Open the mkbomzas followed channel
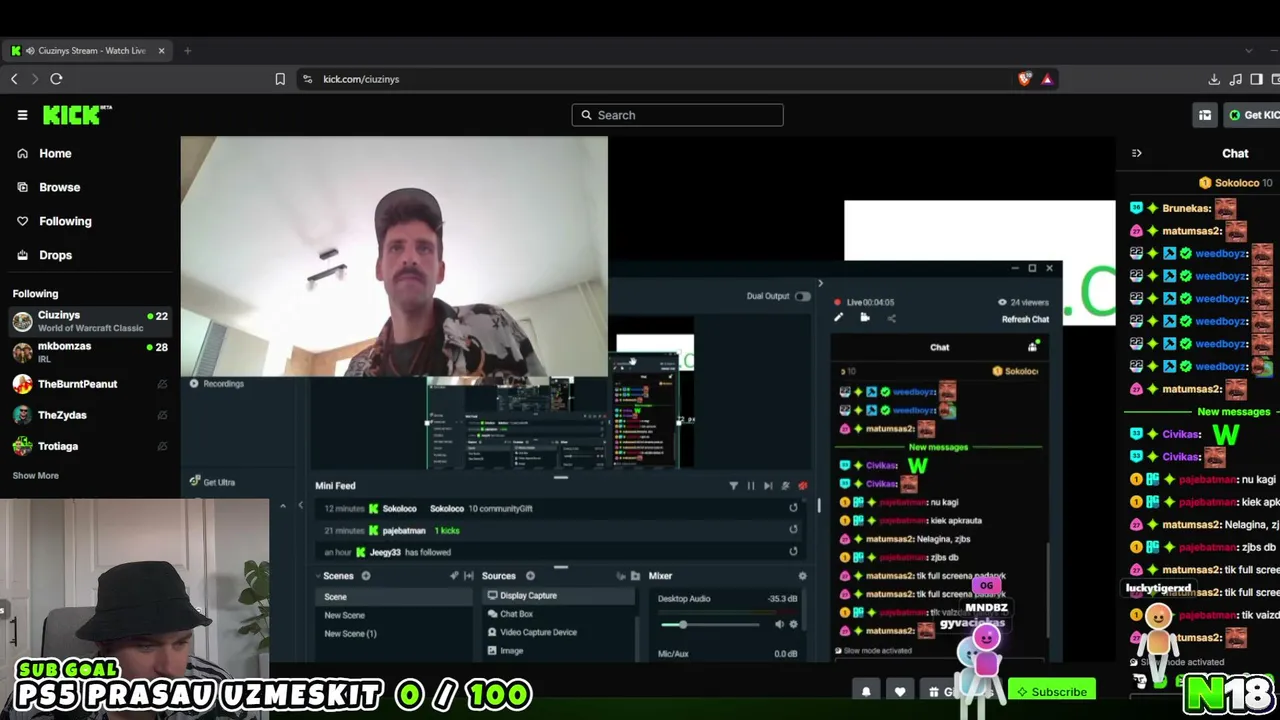Image resolution: width=1280 pixels, height=720 pixels. (90, 352)
